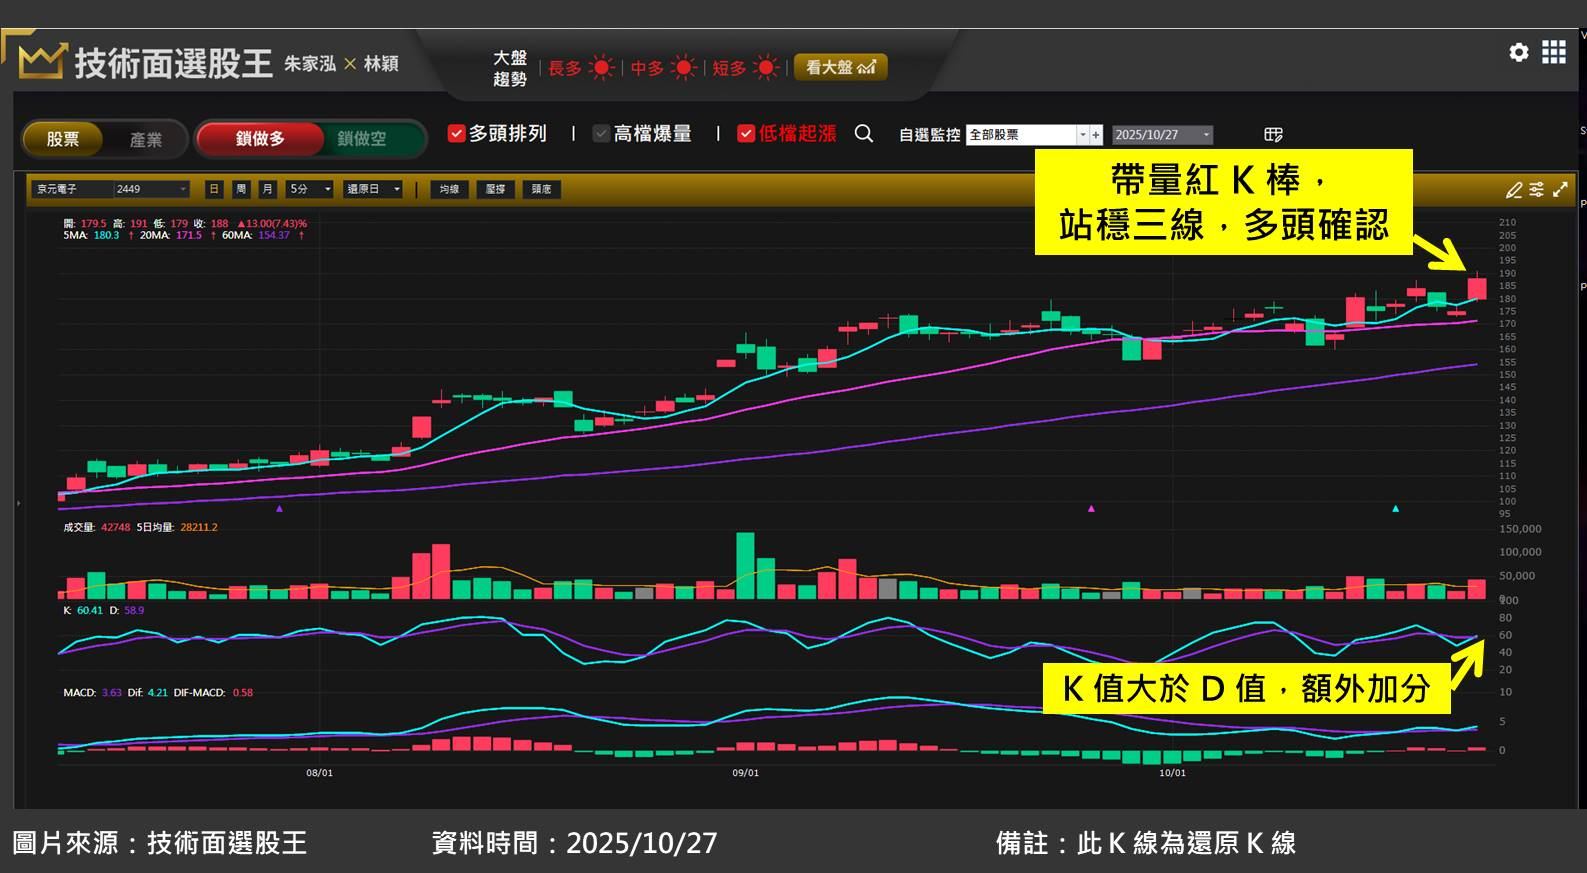Image resolution: width=1587 pixels, height=873 pixels.
Task: Click the 自選監控 label
Action: (929, 135)
